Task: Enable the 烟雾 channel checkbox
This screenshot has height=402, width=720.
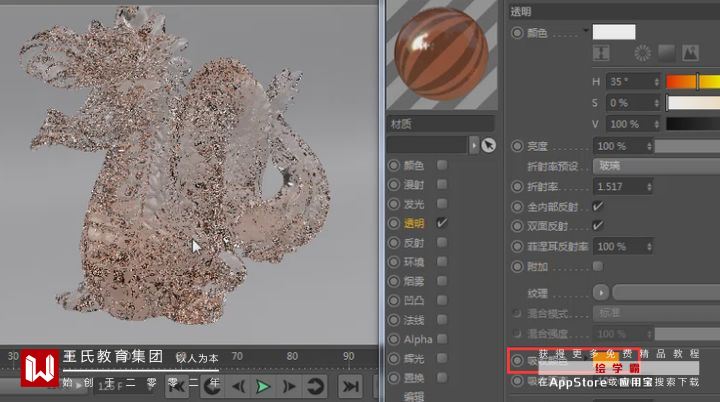Action: click(442, 281)
